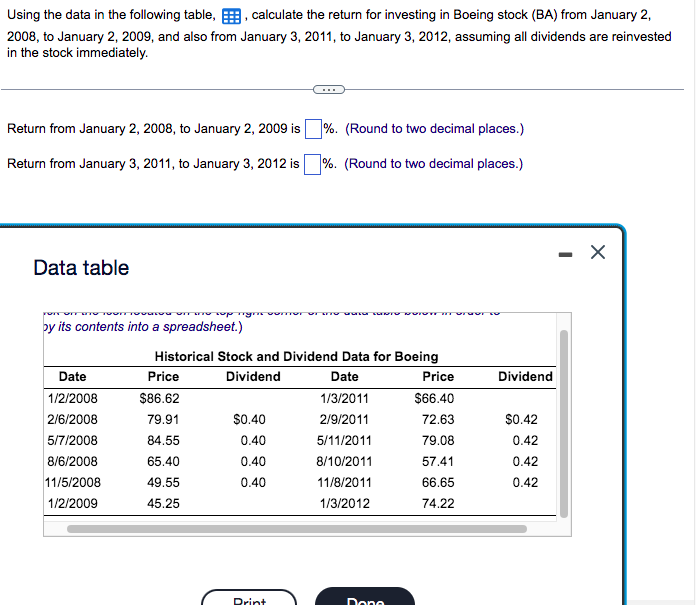Select the 5/11/2011 date cell
Viewport: 696px width, 605px height.
pos(344,440)
